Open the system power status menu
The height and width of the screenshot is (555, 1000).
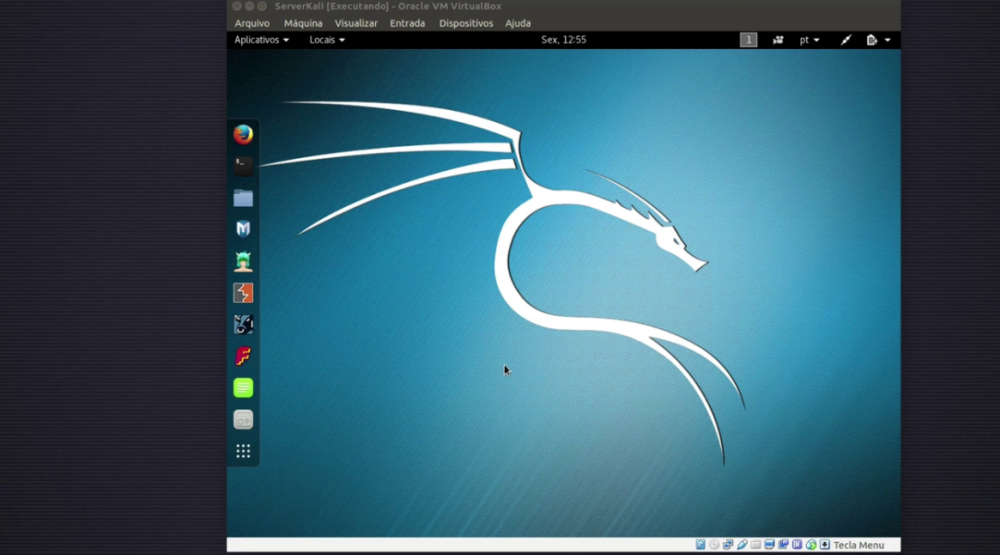tap(878, 40)
